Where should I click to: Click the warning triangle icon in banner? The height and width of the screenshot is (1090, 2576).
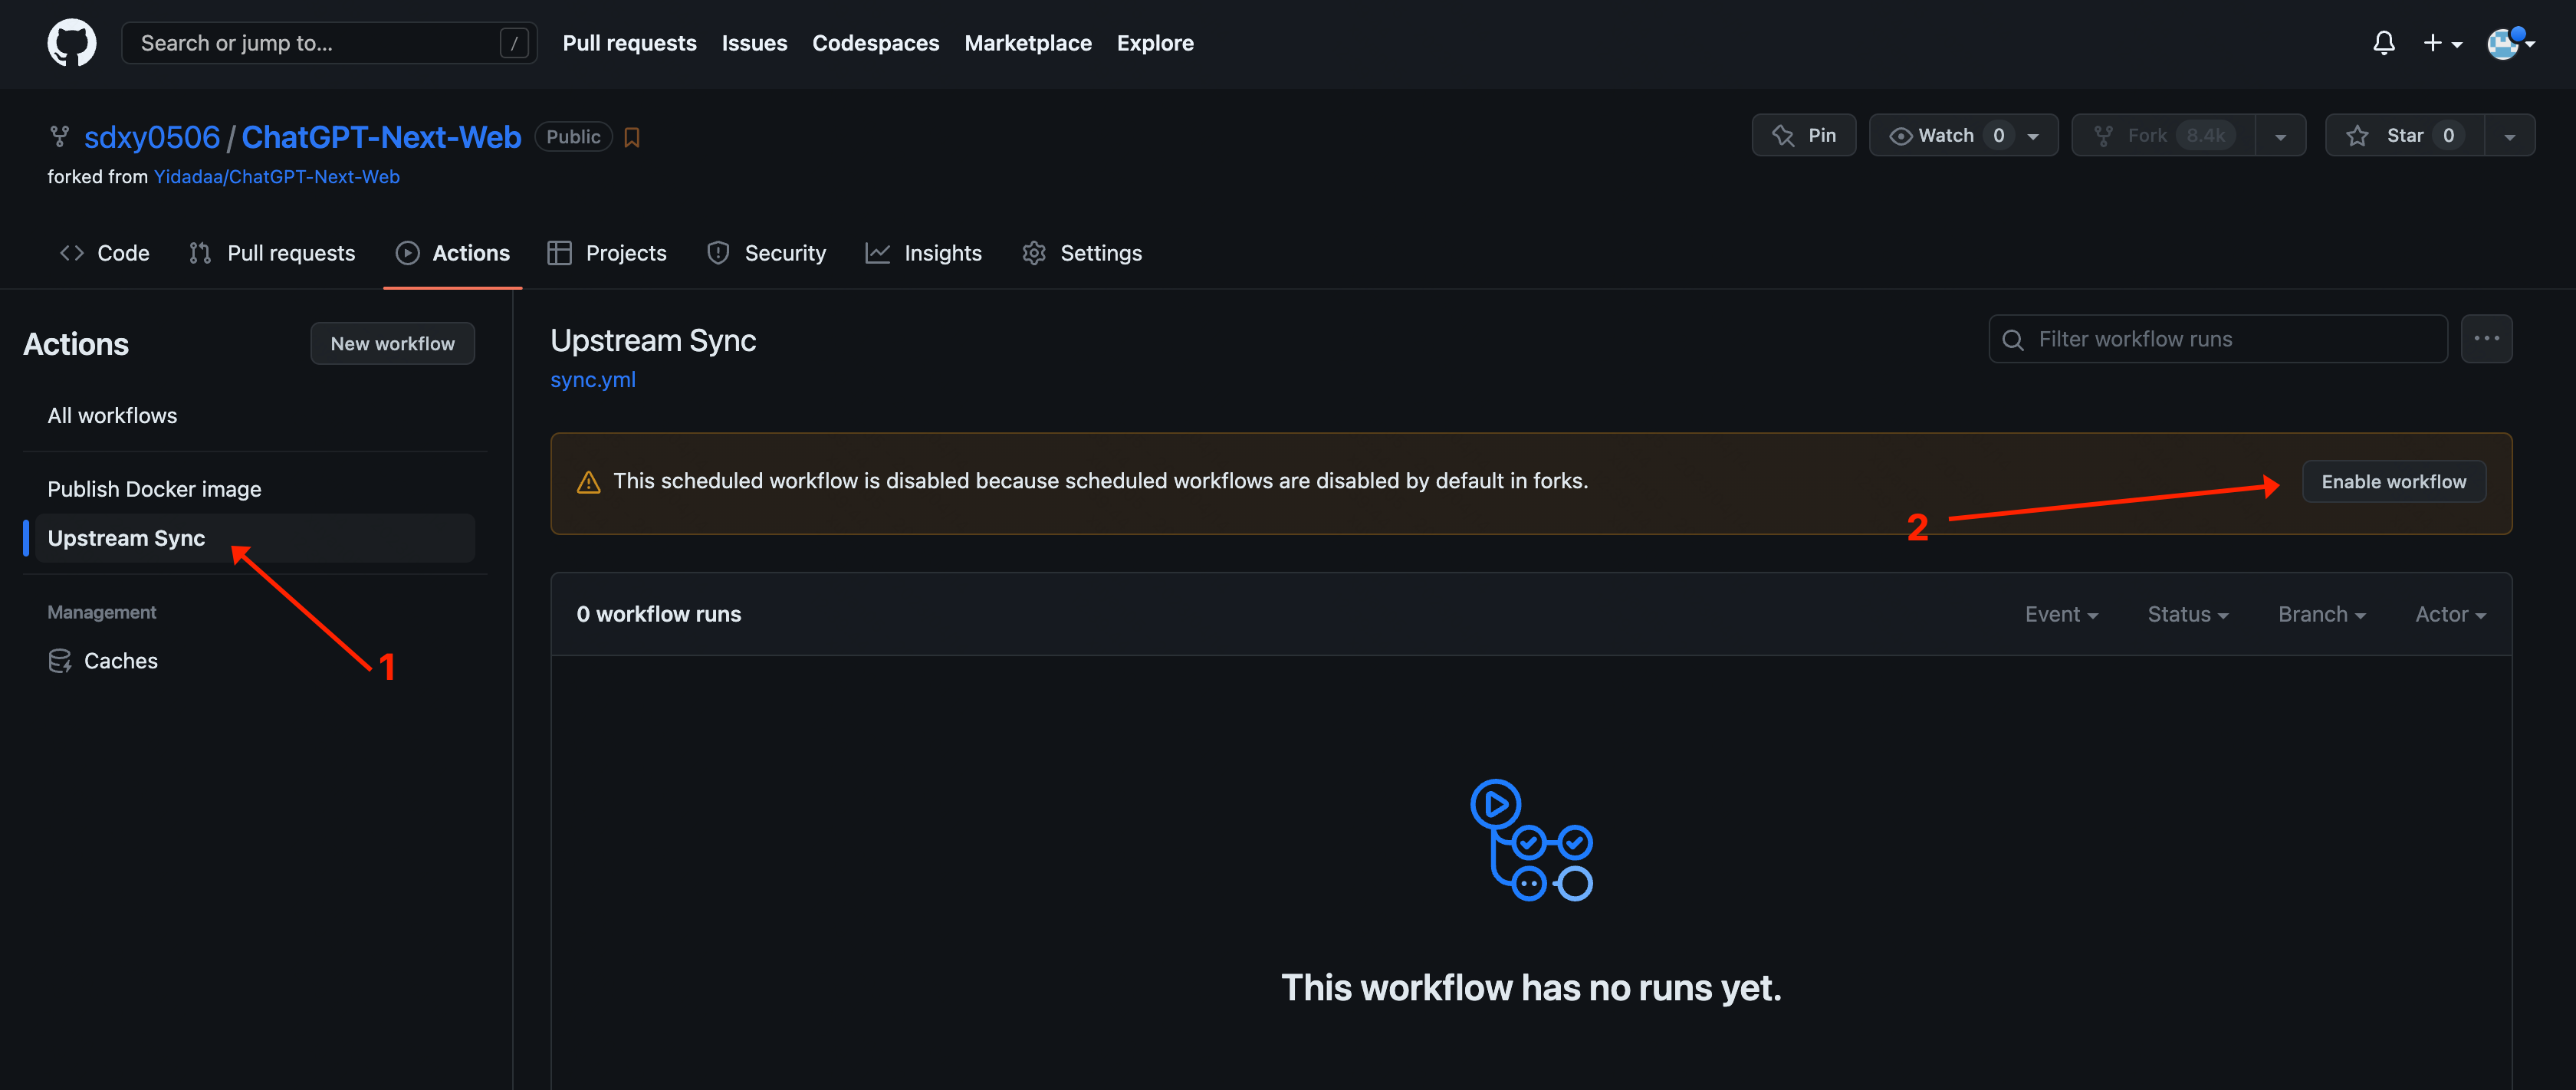tap(589, 482)
